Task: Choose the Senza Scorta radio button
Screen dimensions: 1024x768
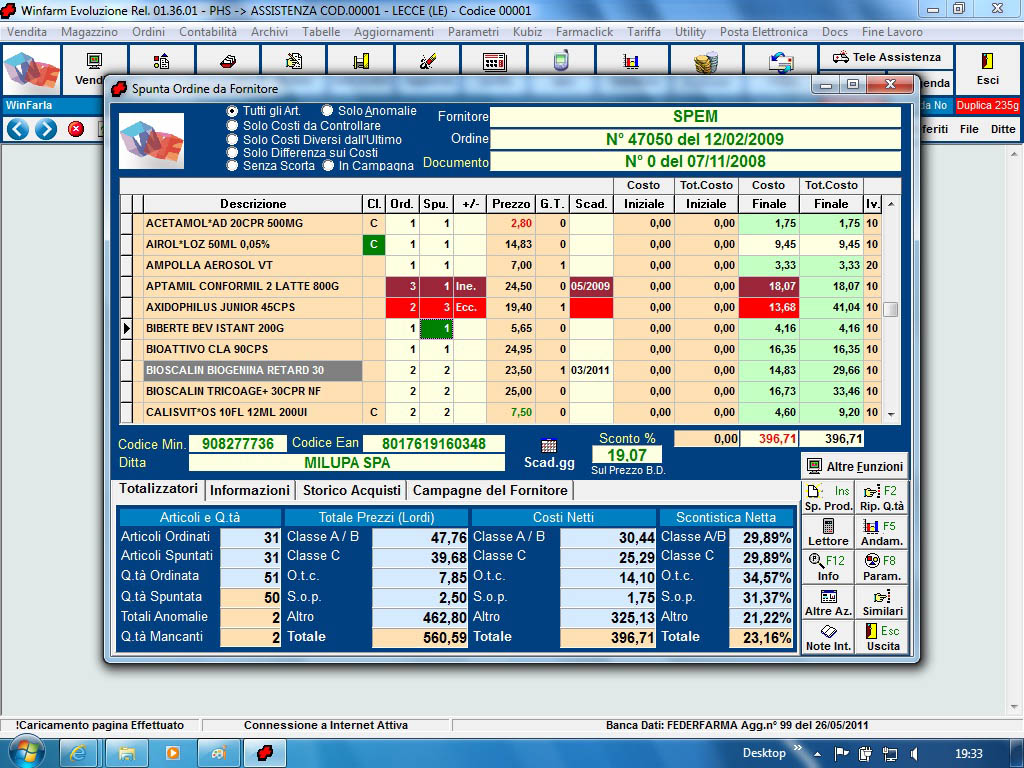Action: pos(233,166)
